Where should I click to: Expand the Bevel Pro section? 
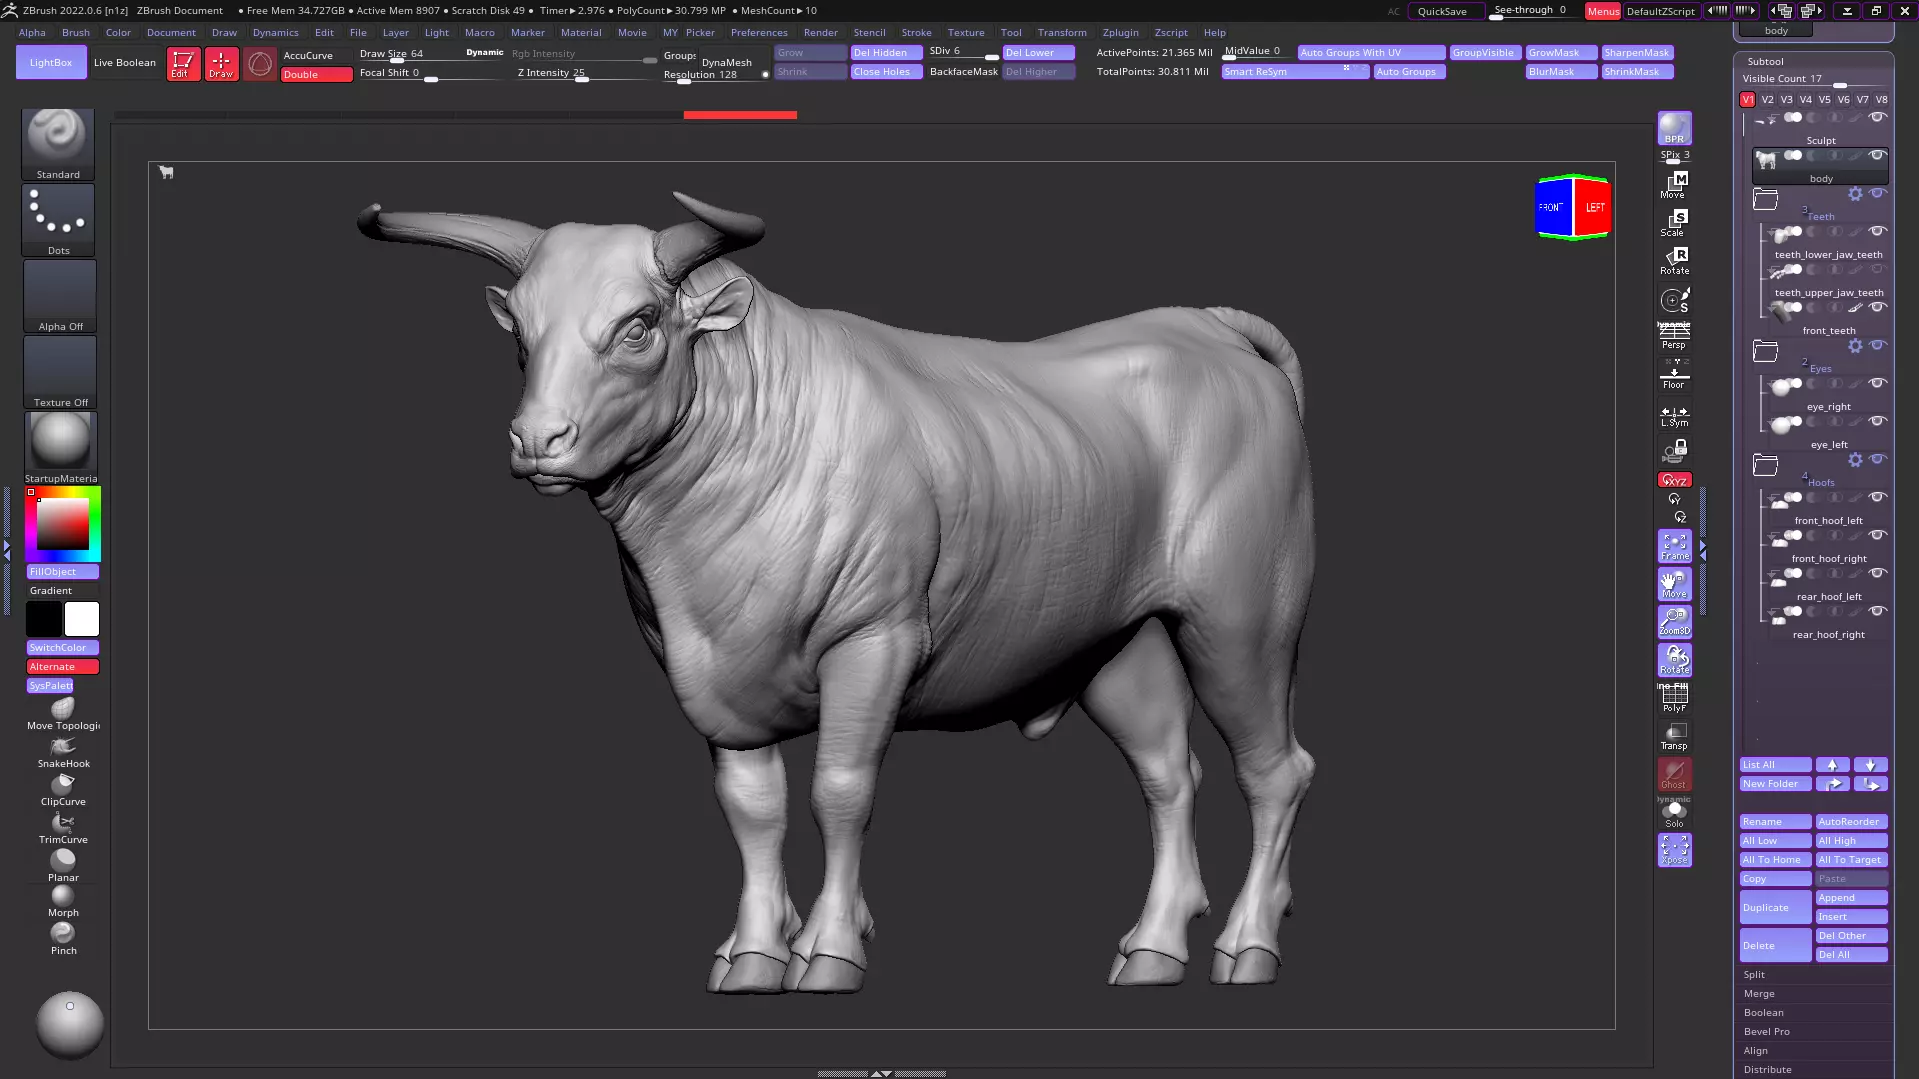1766,1032
